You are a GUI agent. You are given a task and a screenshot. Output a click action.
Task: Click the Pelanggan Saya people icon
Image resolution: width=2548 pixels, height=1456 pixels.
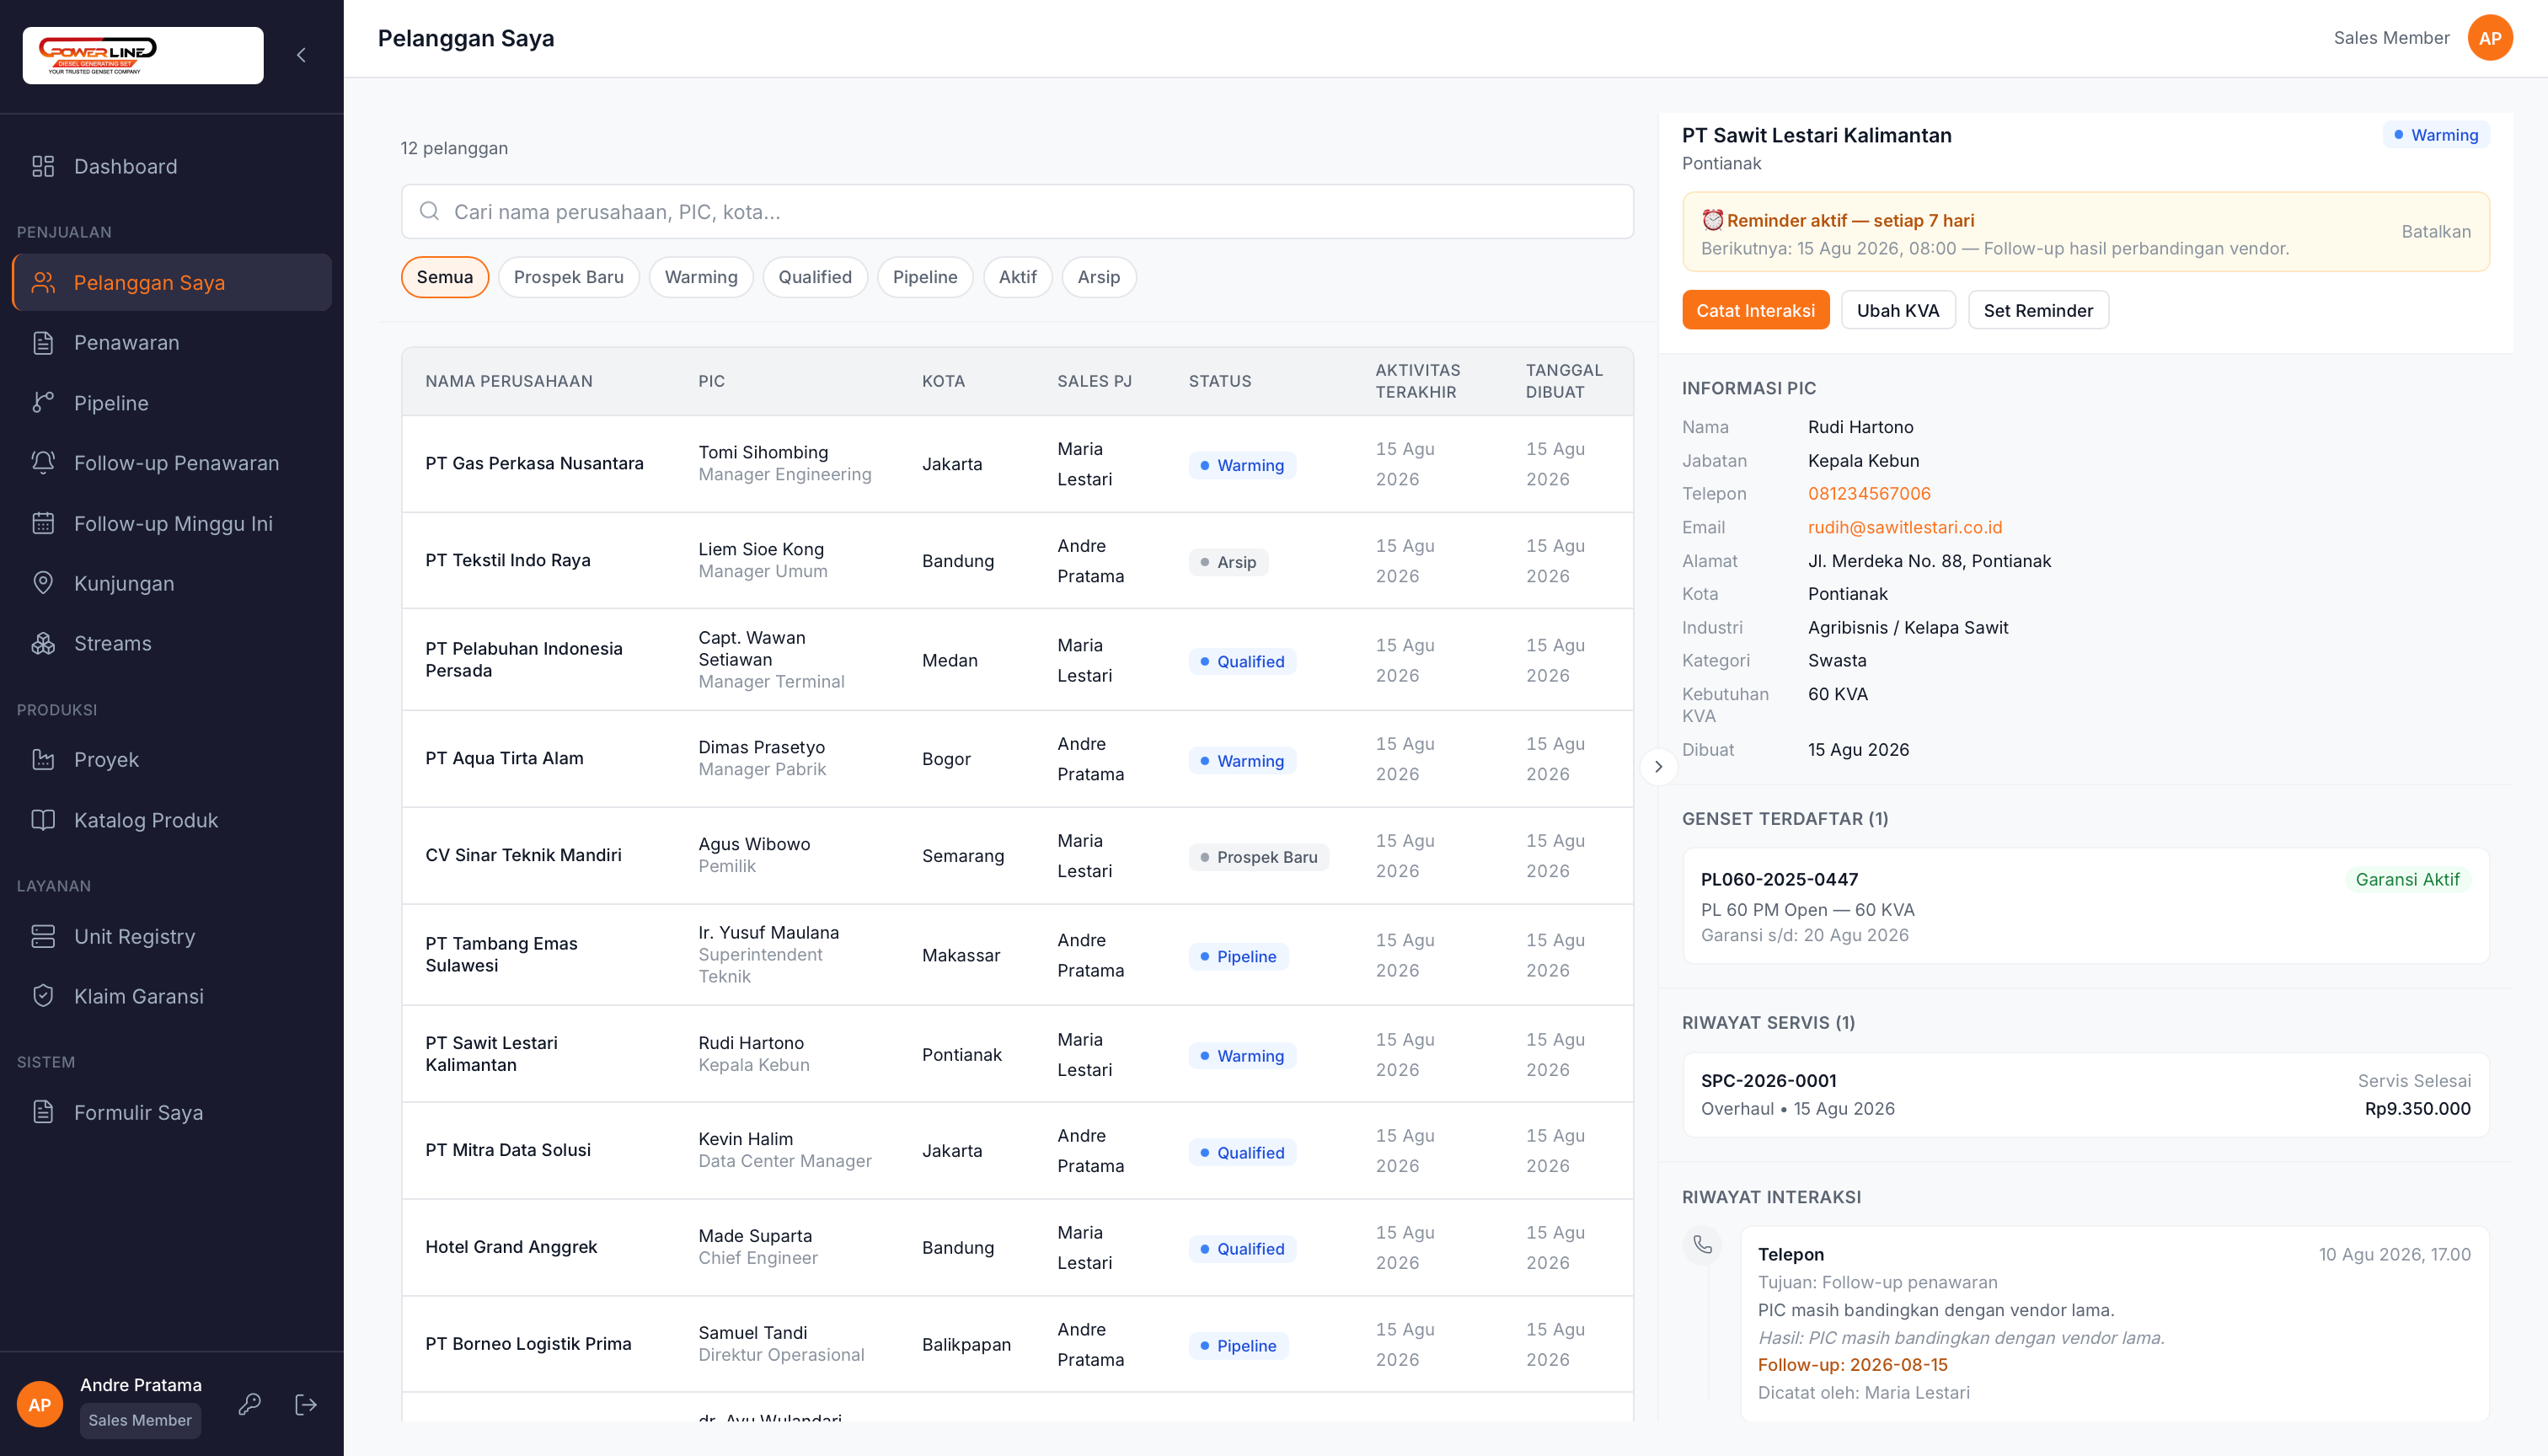point(43,282)
